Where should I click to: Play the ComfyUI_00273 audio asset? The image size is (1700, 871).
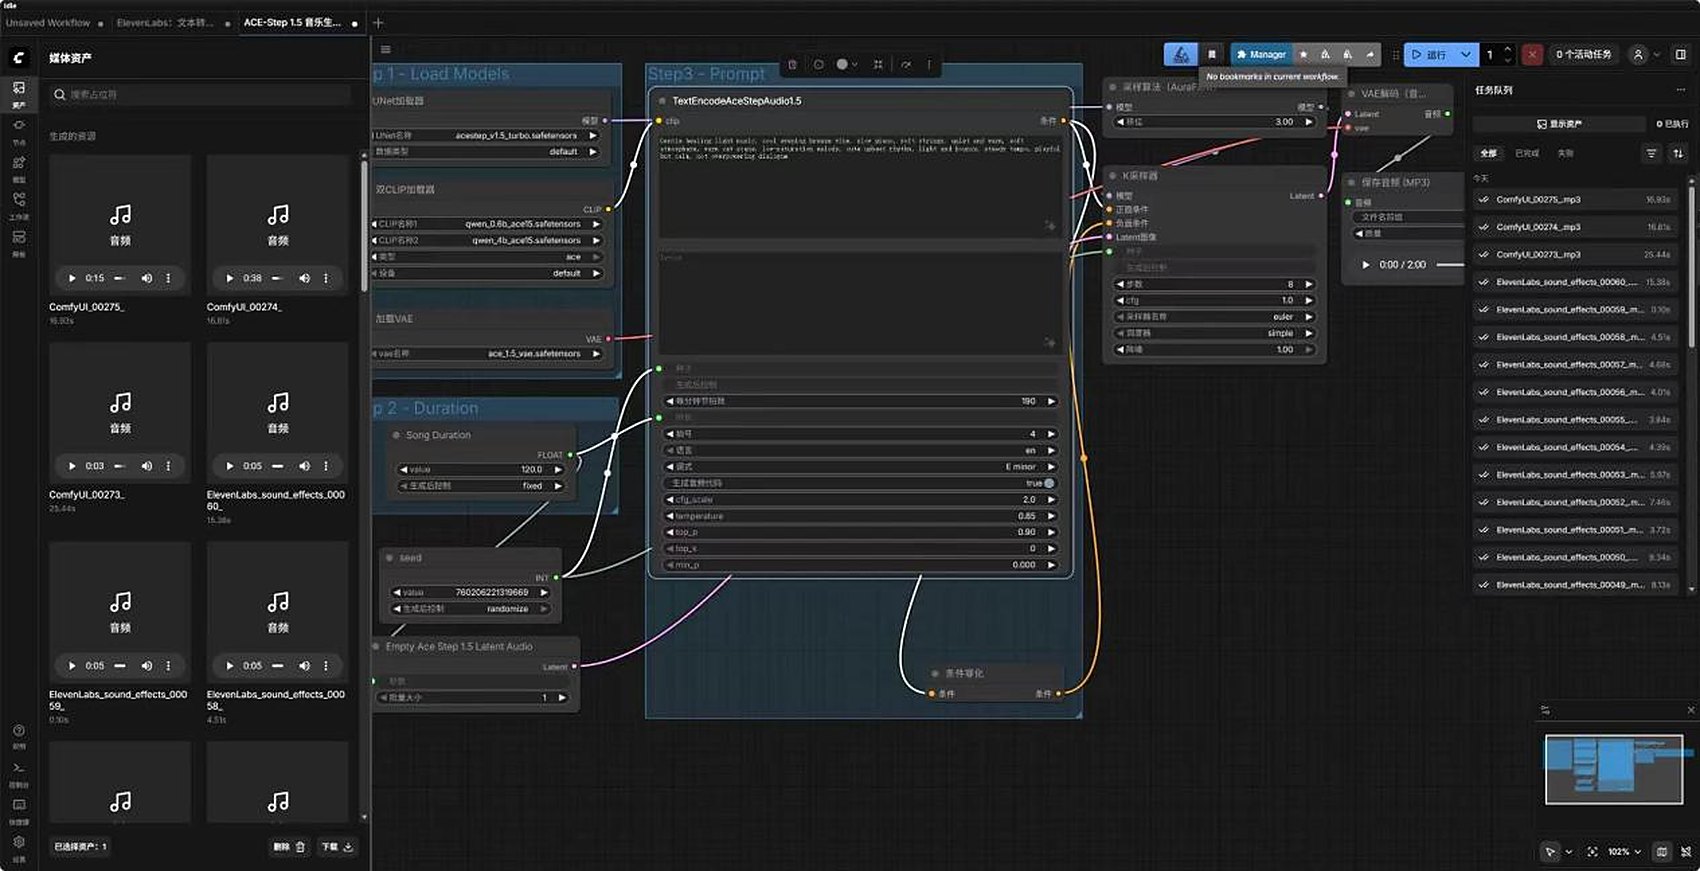(x=72, y=466)
